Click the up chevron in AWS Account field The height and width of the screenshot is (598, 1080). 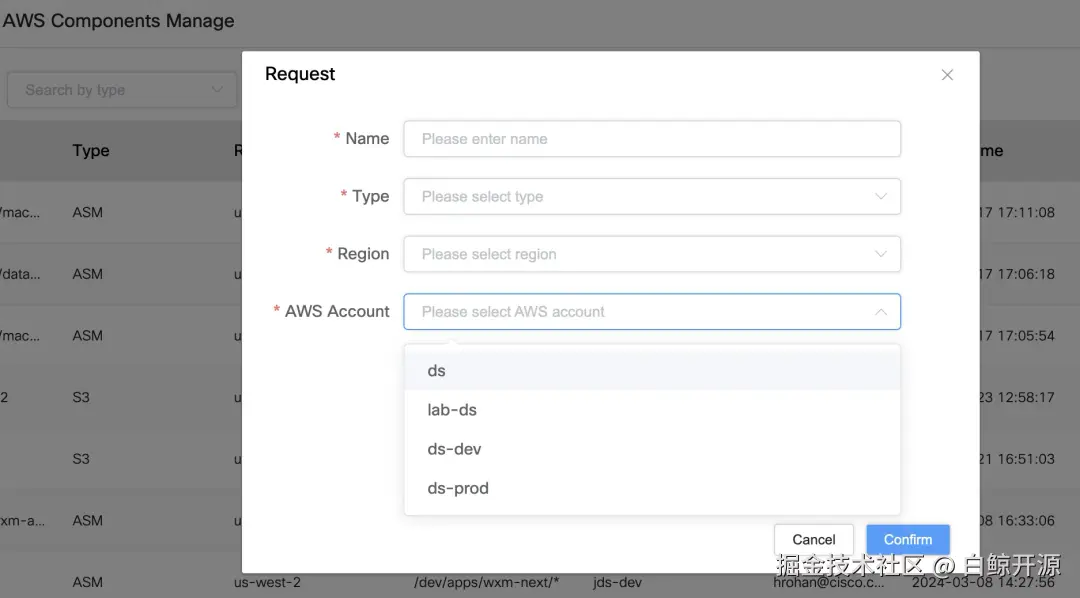coord(880,312)
